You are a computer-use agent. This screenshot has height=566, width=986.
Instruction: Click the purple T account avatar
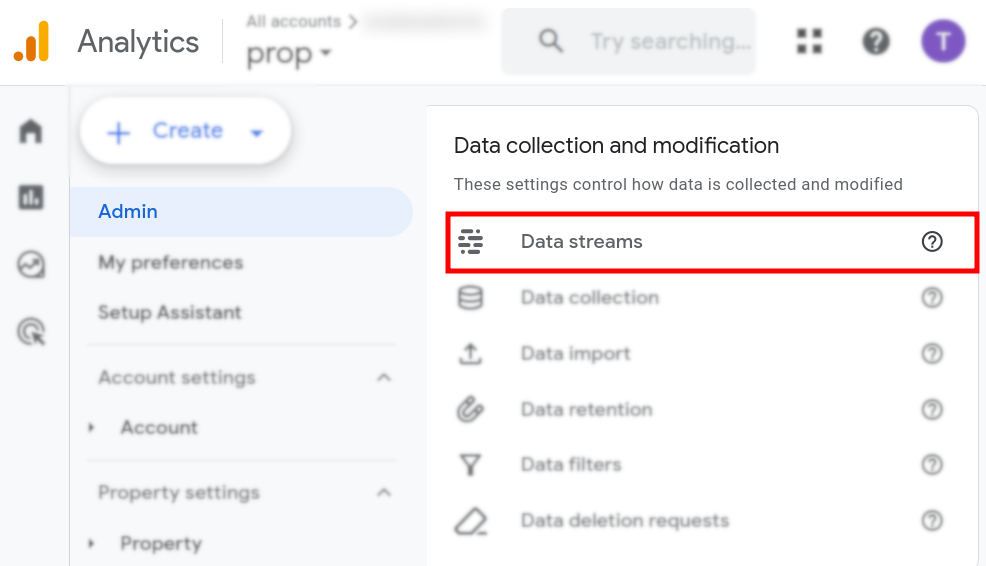942,41
